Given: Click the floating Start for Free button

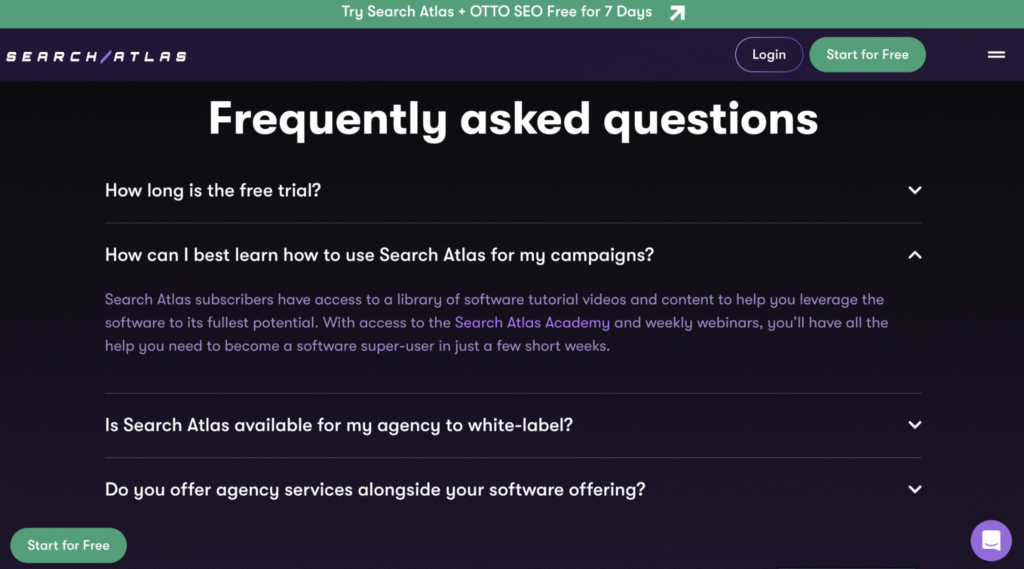Looking at the screenshot, I should pyautogui.click(x=69, y=545).
